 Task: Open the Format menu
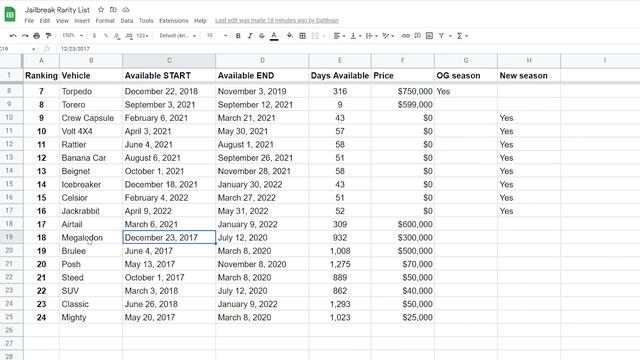[105, 21]
